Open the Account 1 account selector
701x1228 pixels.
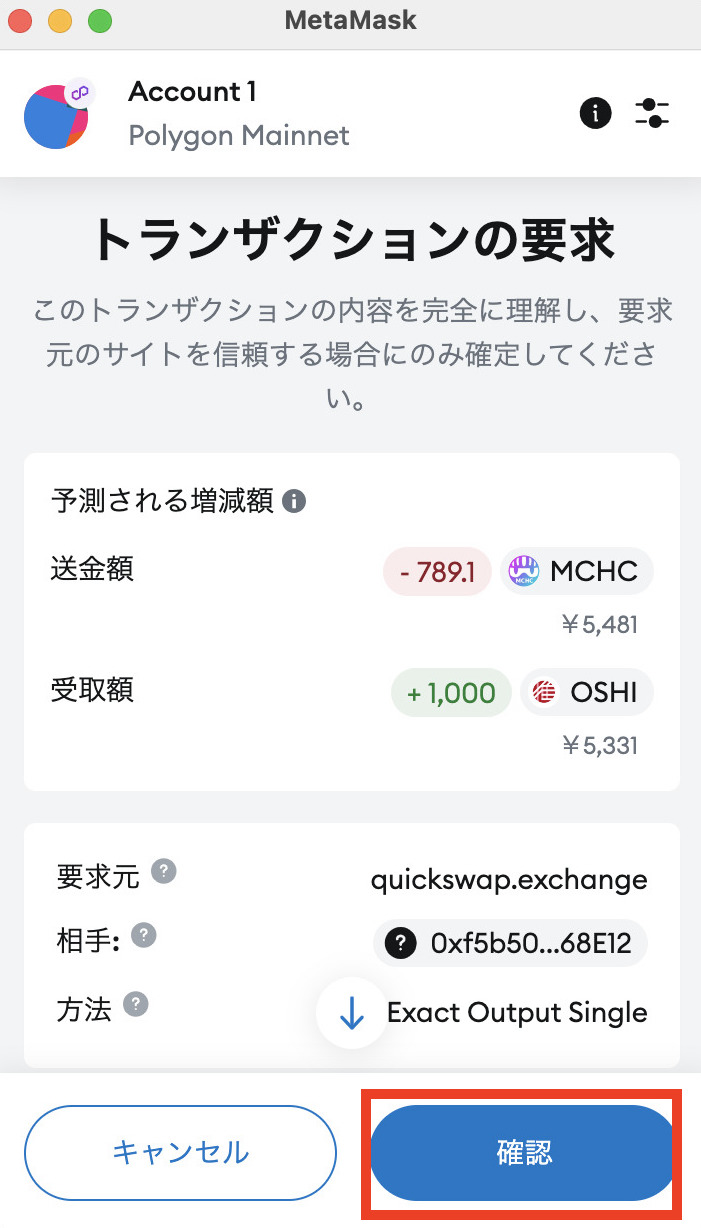[192, 91]
